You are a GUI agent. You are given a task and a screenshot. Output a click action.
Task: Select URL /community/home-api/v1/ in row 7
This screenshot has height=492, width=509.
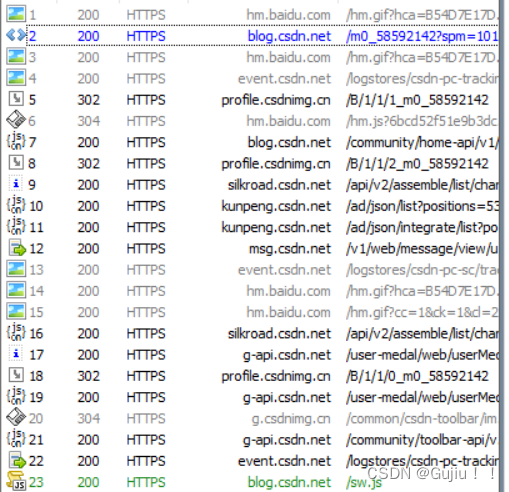[422, 142]
